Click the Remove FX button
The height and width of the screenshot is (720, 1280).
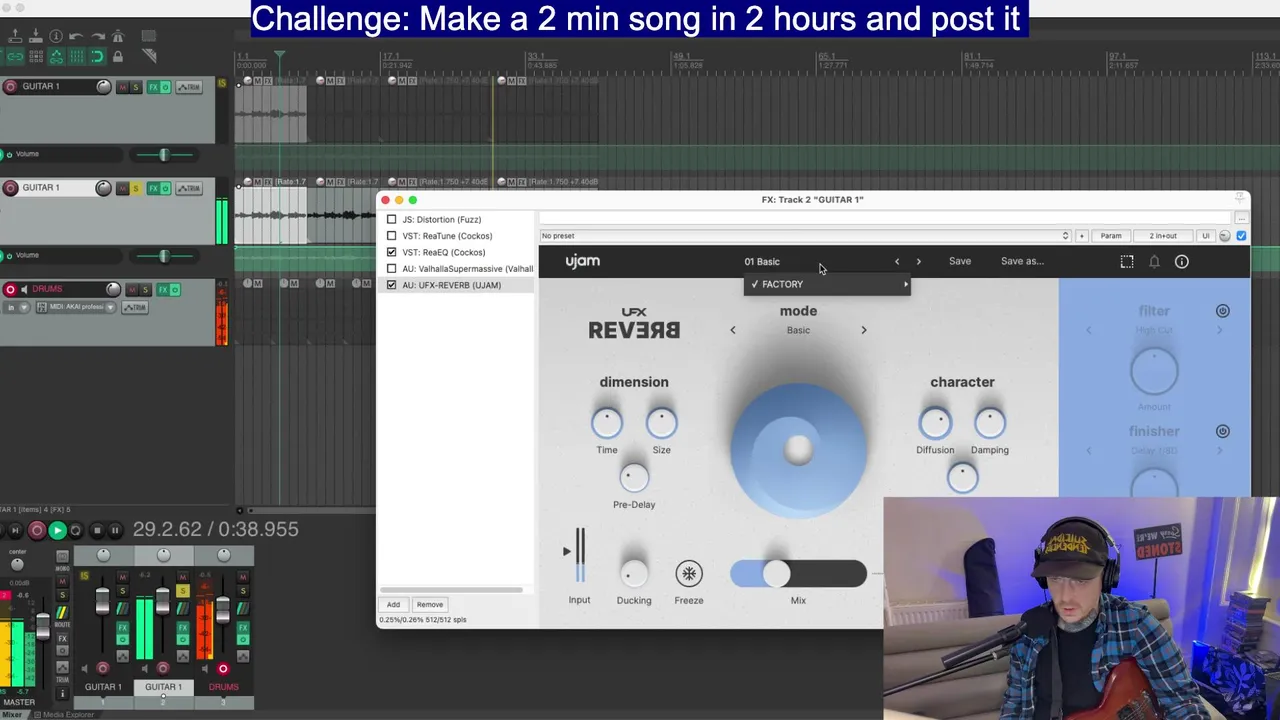[x=430, y=604]
